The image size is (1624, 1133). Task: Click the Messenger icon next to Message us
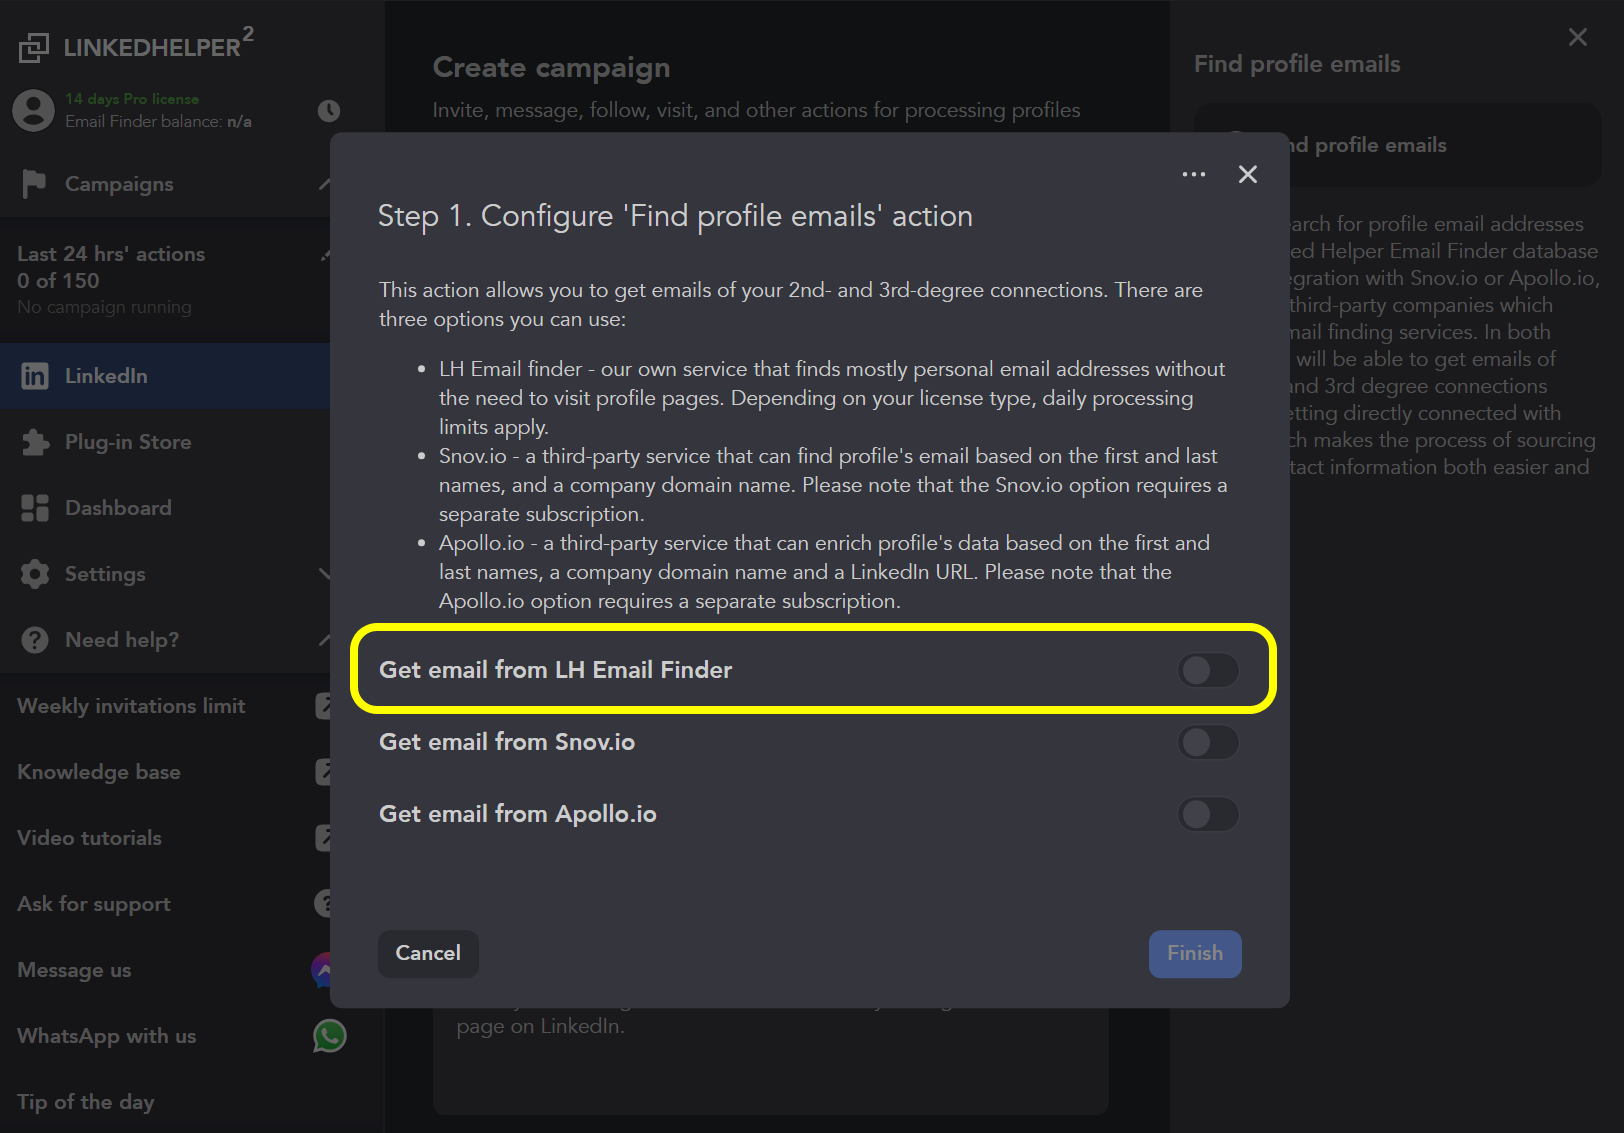click(322, 970)
